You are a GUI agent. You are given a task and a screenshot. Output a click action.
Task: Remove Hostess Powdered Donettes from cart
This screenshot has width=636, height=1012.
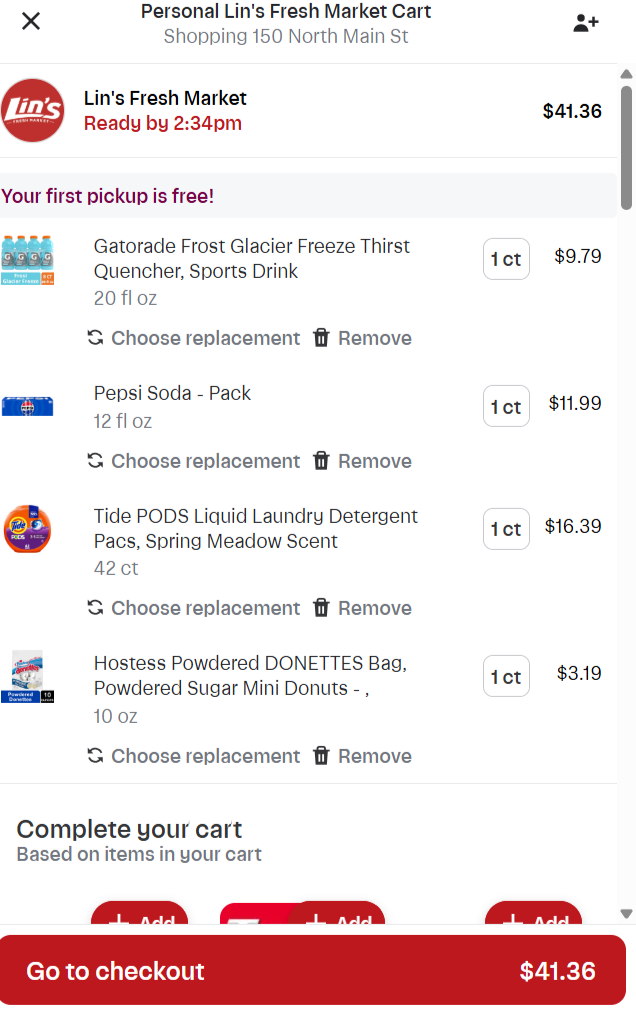[362, 756]
